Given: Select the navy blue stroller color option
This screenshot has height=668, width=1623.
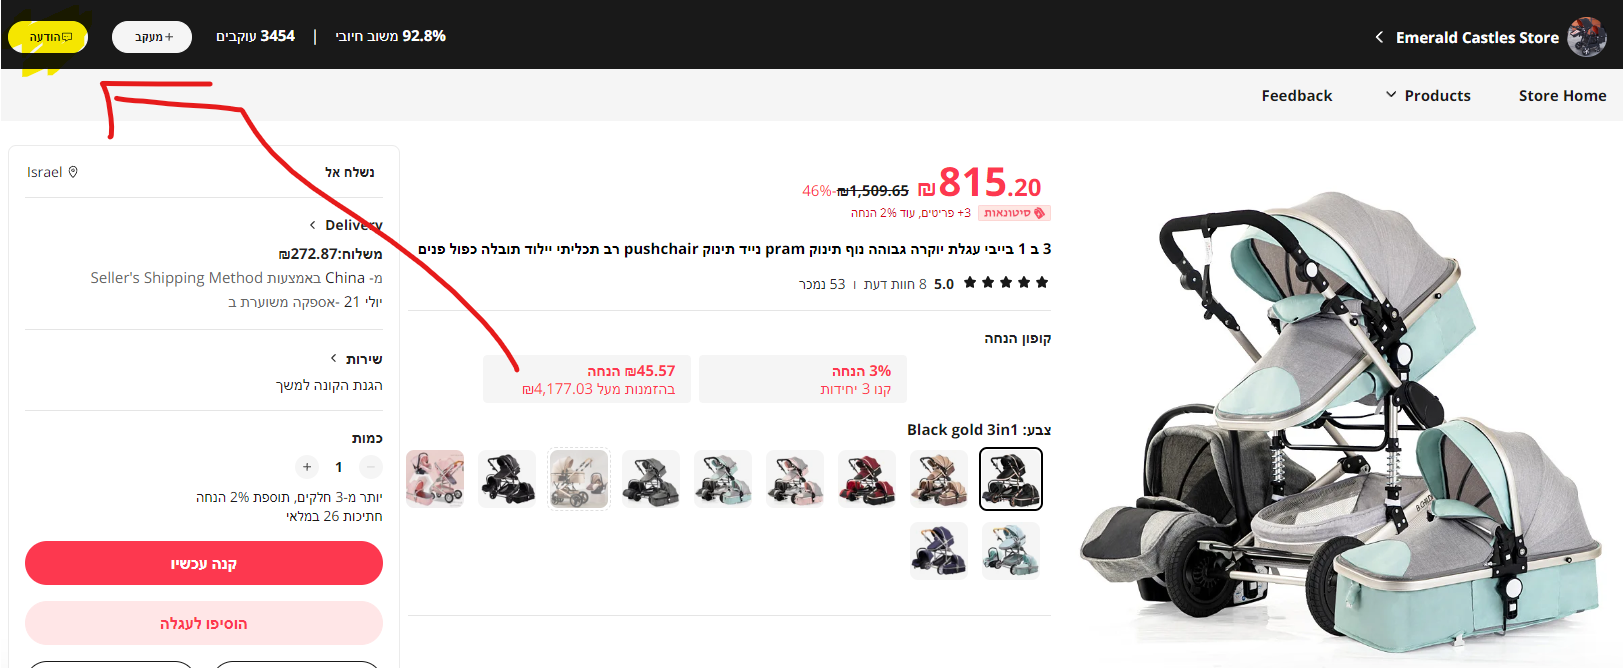Looking at the screenshot, I should 939,550.
